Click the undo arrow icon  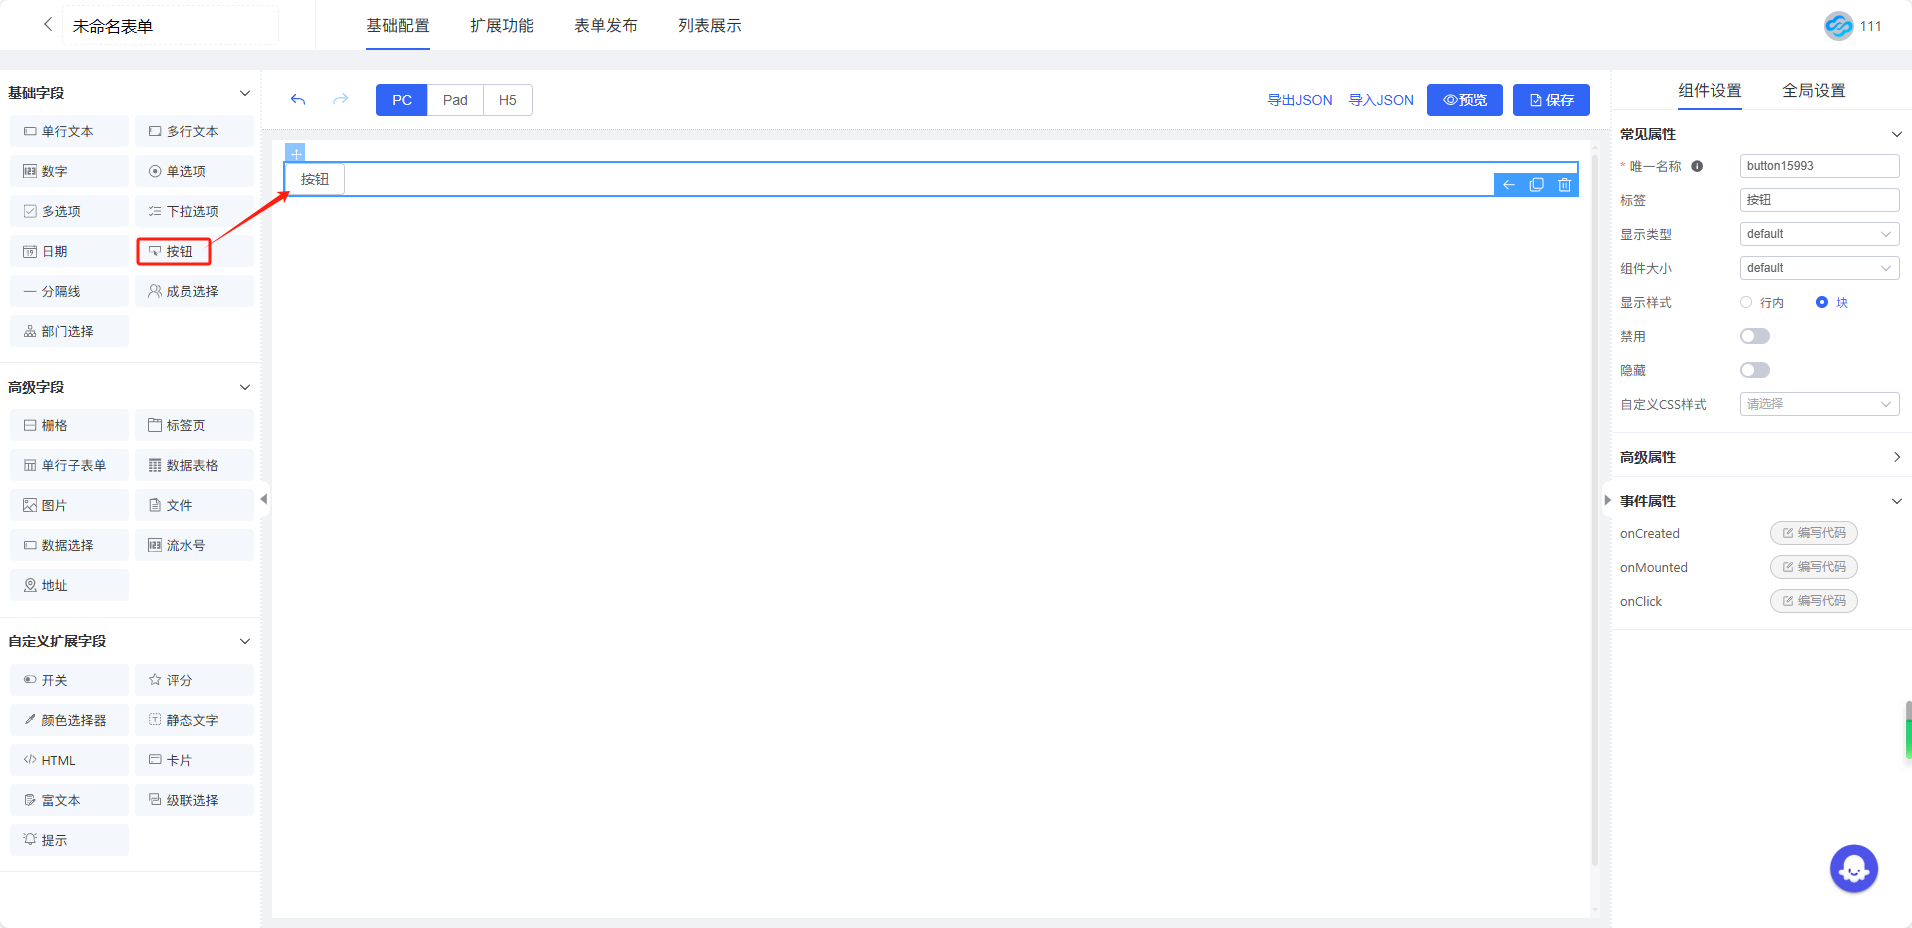click(298, 100)
